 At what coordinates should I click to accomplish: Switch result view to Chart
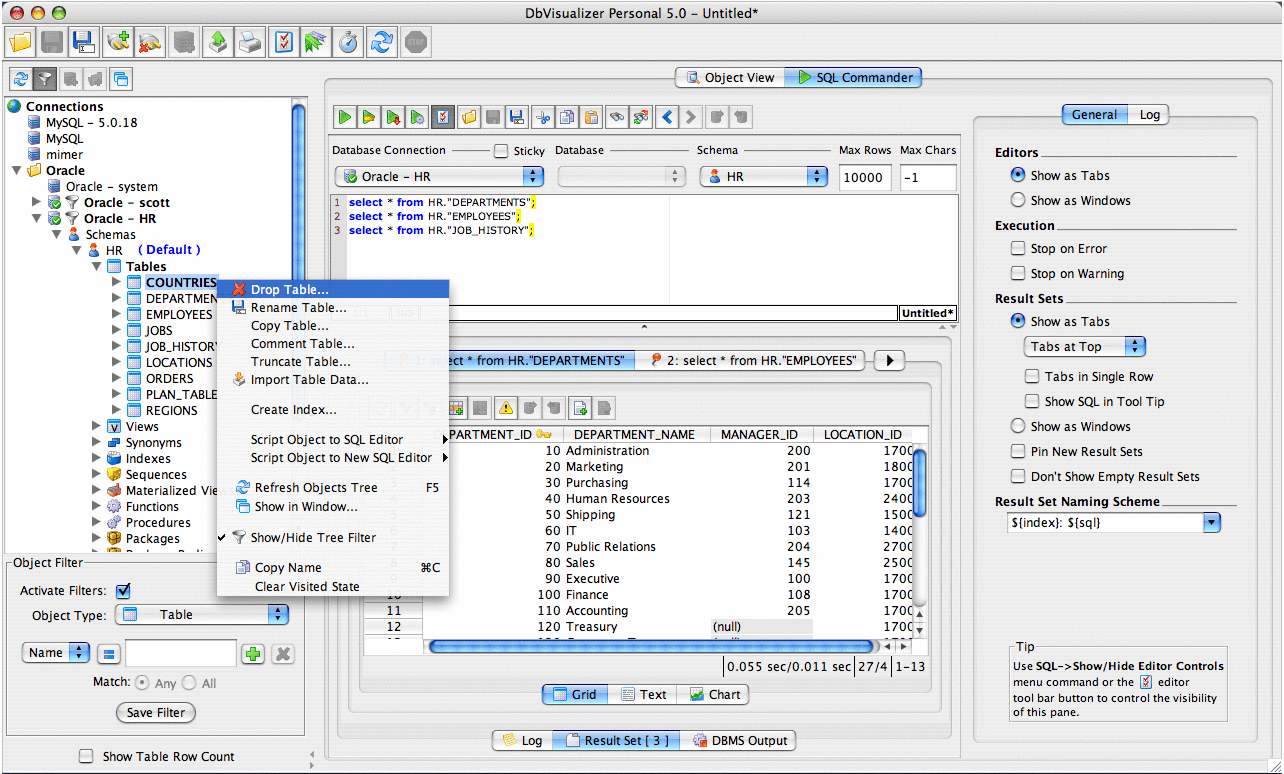pyautogui.click(x=714, y=695)
